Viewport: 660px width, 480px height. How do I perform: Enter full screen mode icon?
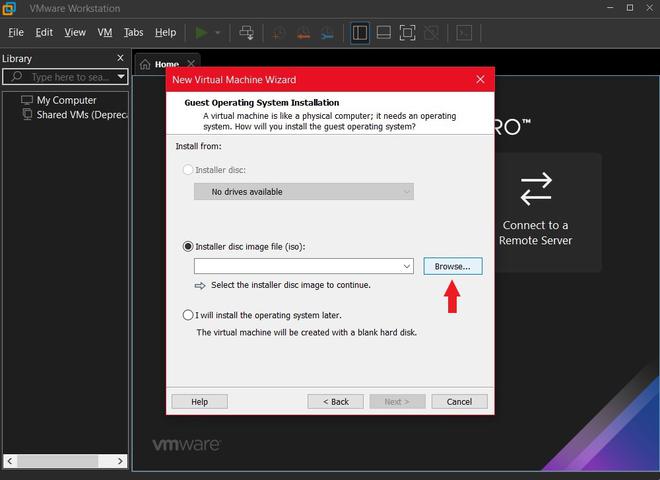coord(407,32)
